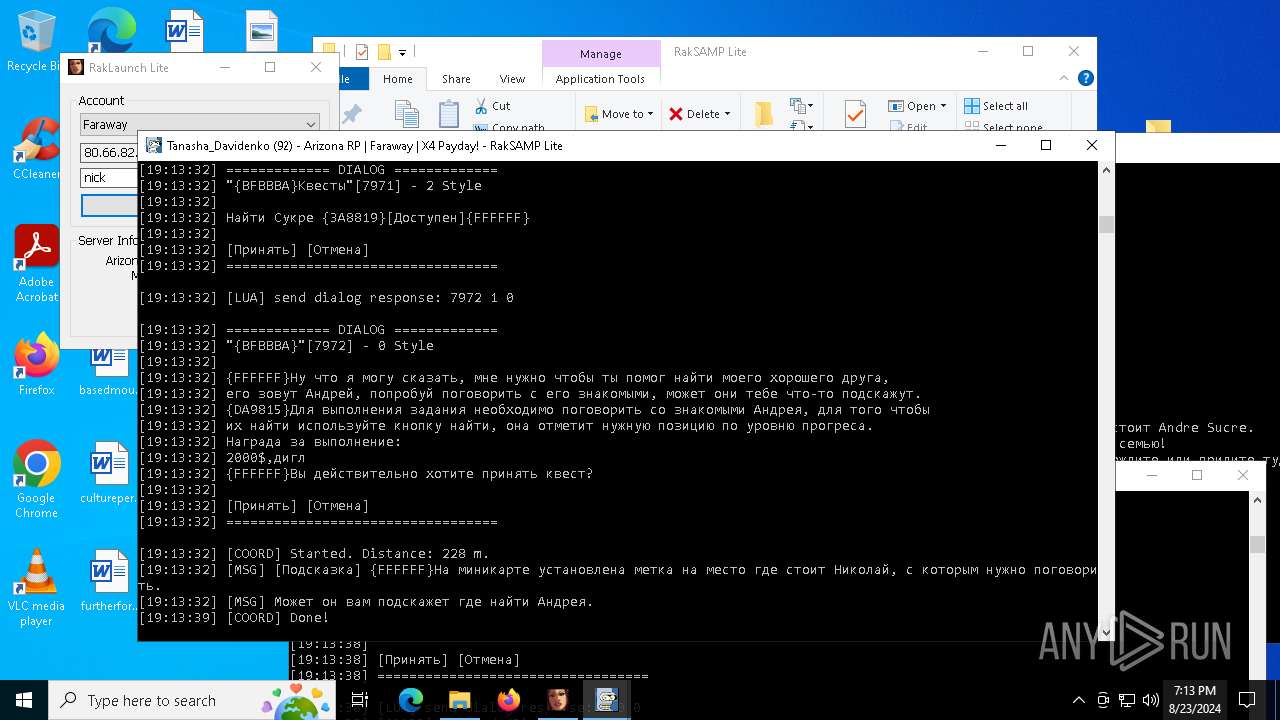Open File Explorer on taskbar

pyautogui.click(x=459, y=700)
